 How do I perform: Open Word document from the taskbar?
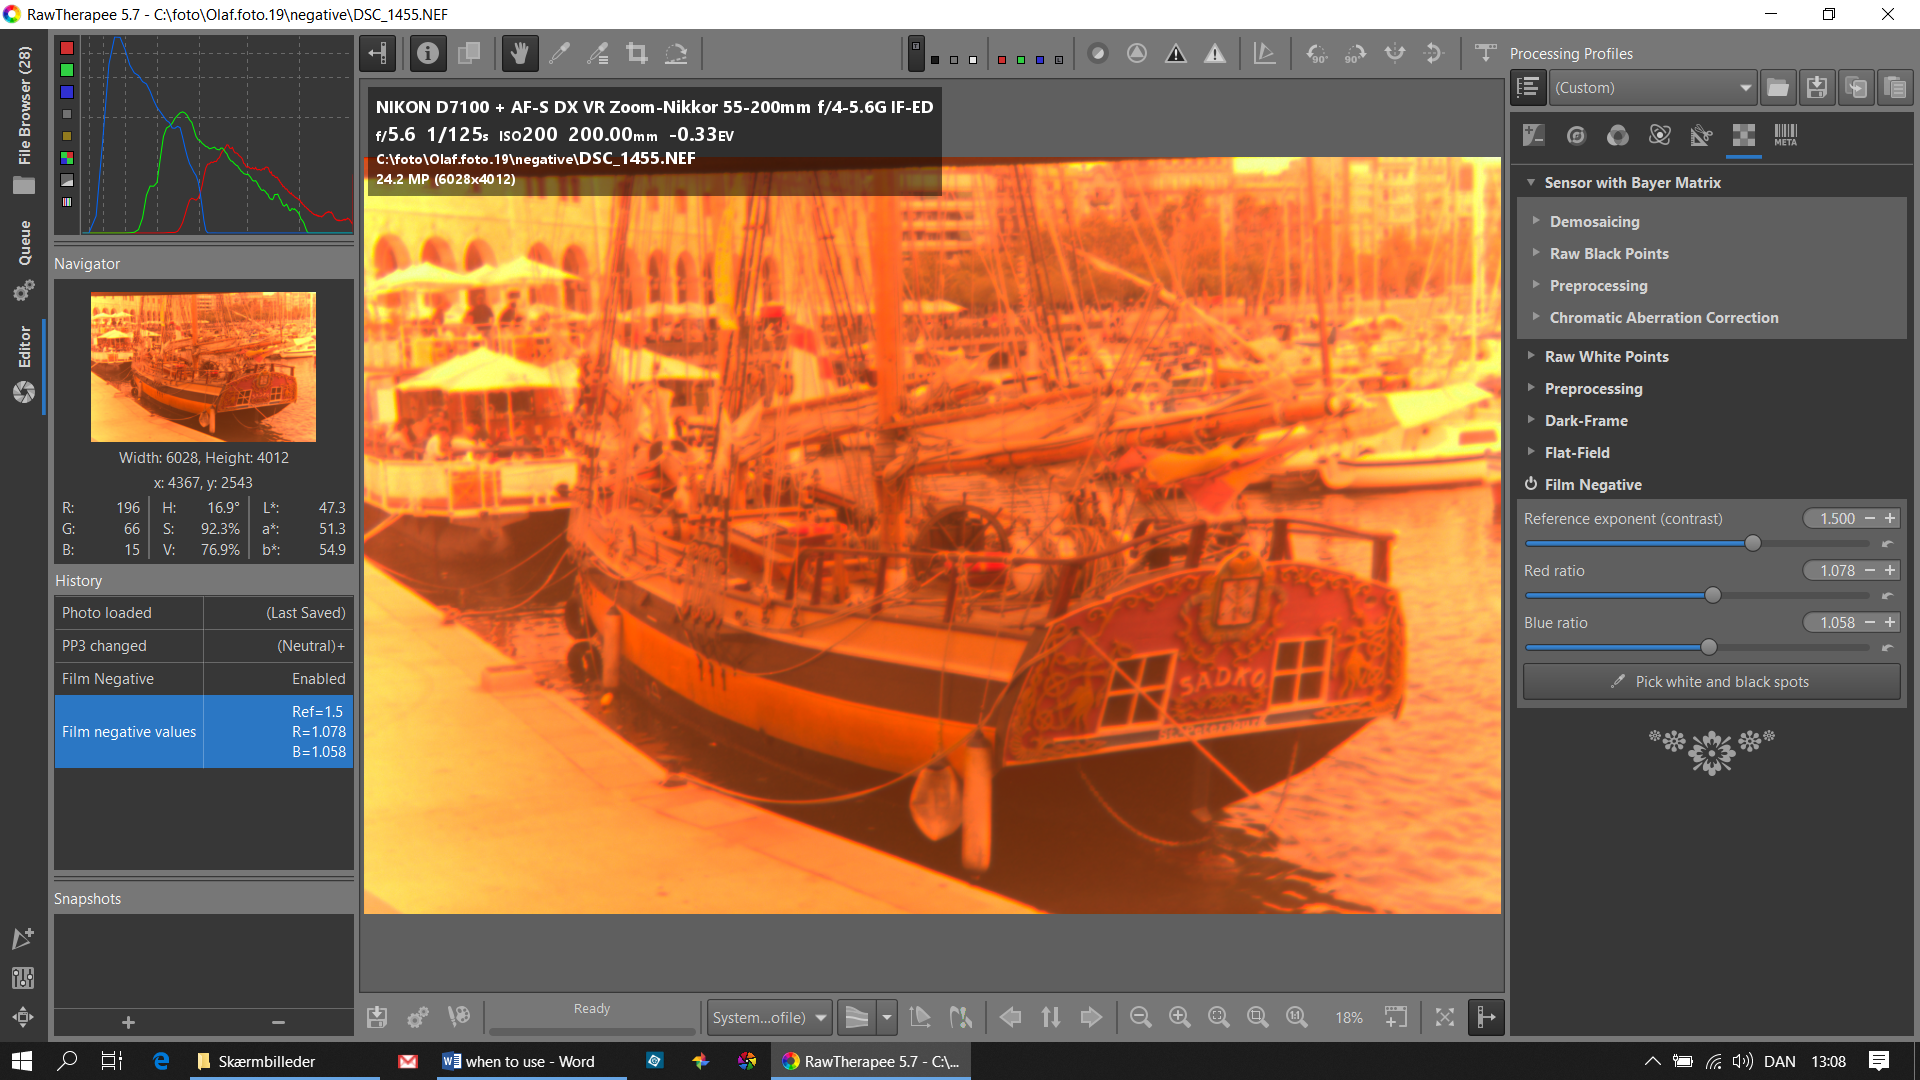520,1061
